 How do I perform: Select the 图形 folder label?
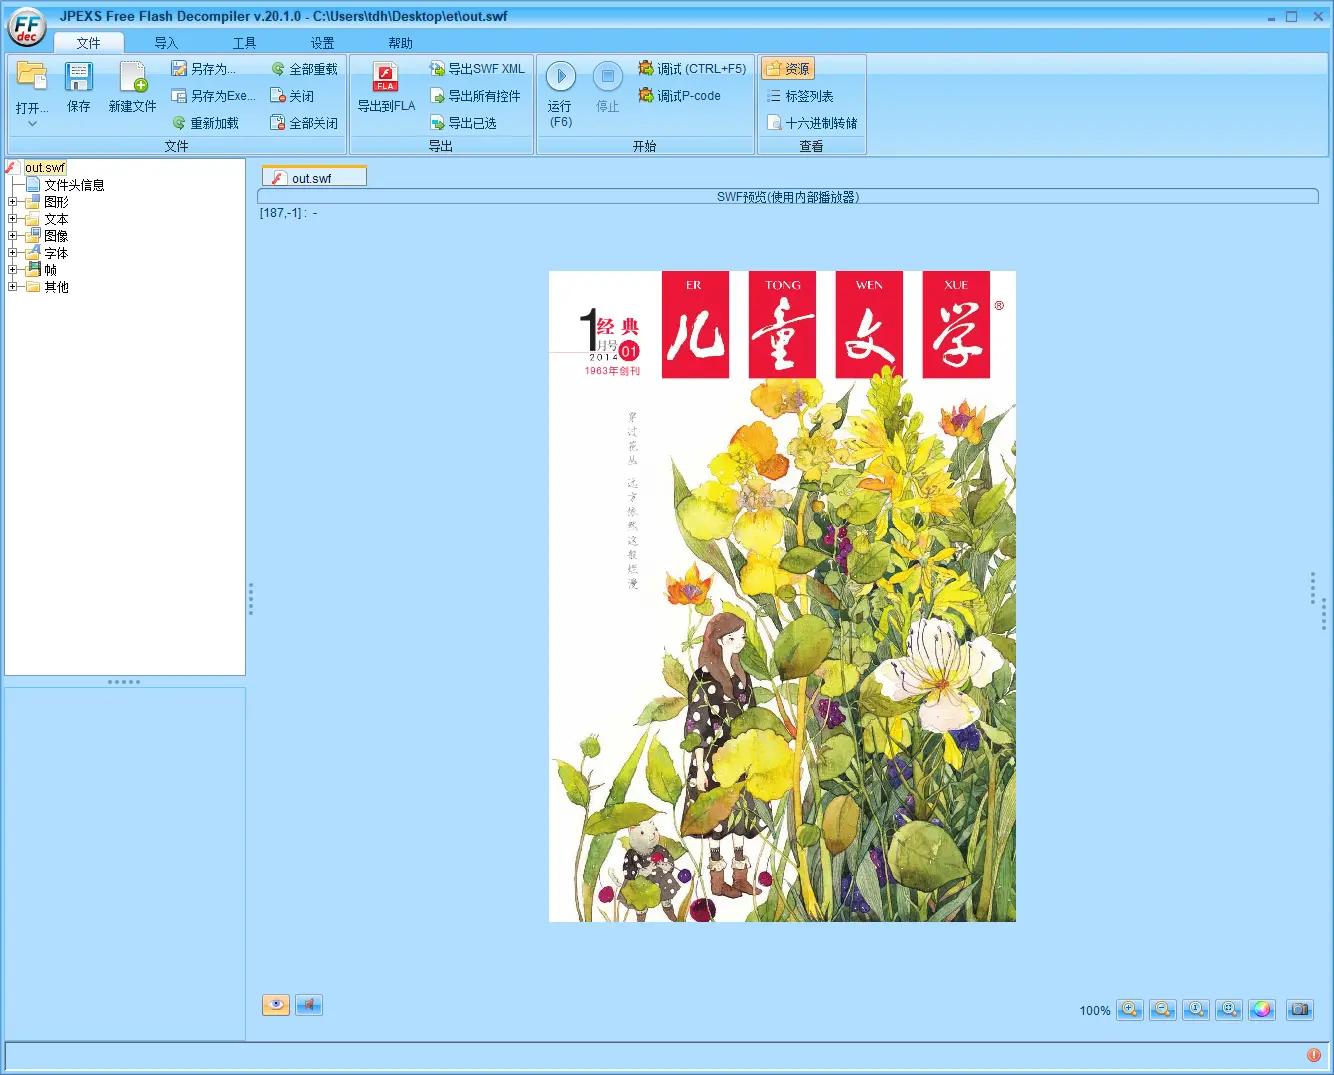(x=56, y=202)
